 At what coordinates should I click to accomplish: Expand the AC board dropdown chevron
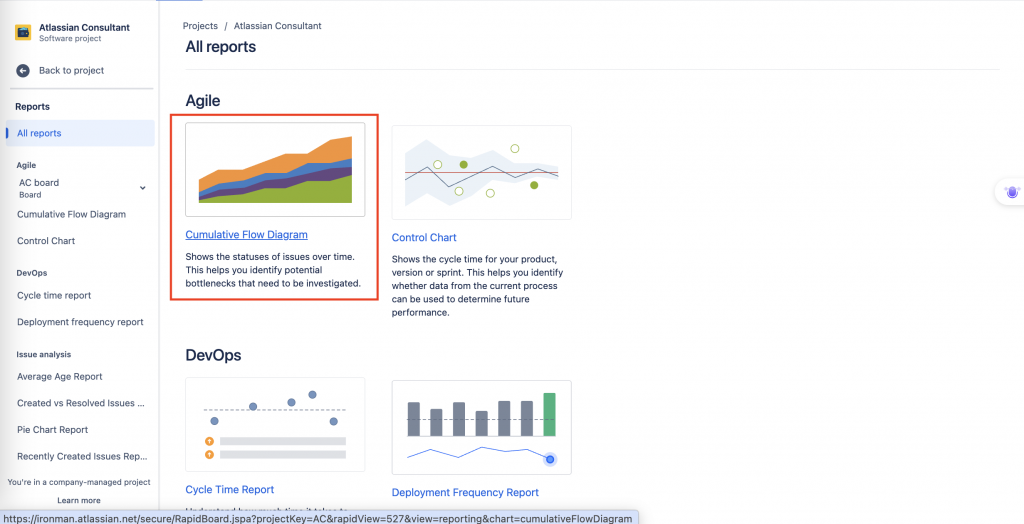pyautogui.click(x=142, y=188)
